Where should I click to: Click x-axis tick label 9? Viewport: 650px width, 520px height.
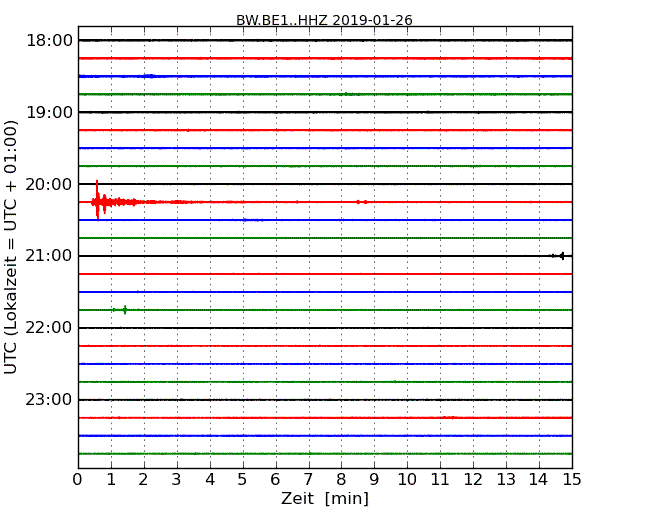(x=374, y=479)
